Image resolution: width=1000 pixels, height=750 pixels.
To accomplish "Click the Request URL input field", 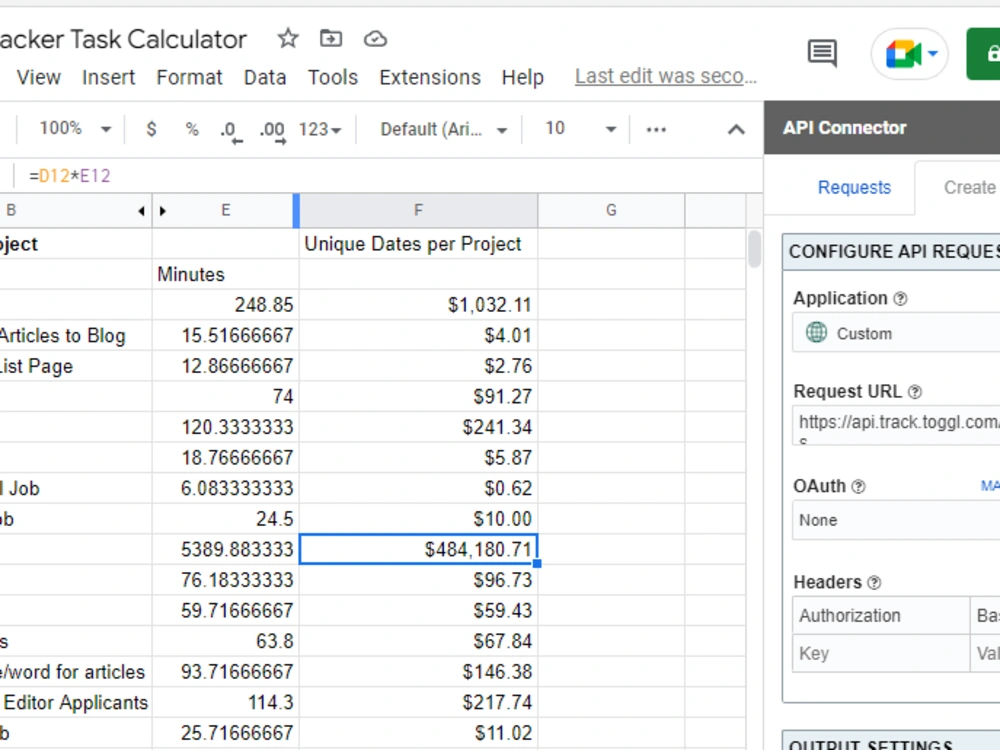I will click(x=896, y=425).
